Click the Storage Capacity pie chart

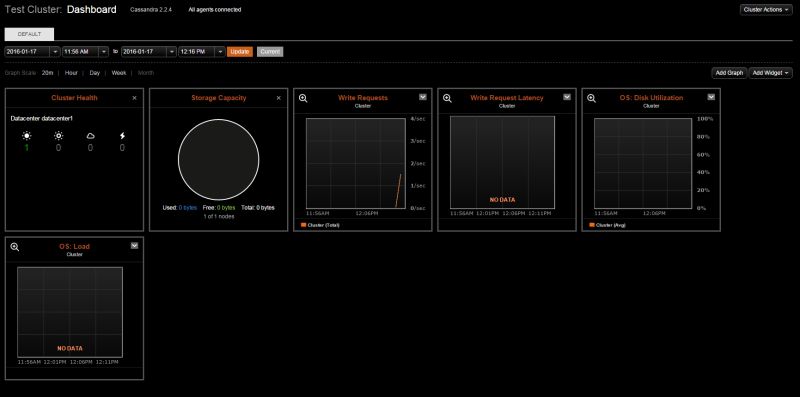(218, 160)
